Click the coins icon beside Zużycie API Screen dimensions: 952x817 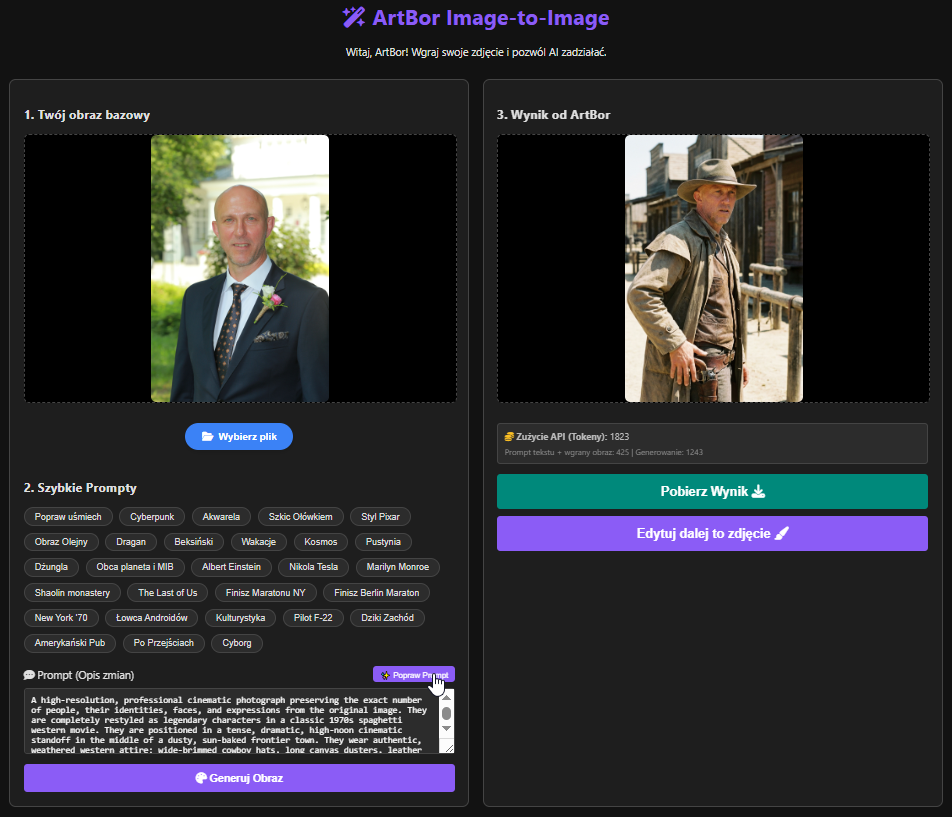pyautogui.click(x=509, y=437)
